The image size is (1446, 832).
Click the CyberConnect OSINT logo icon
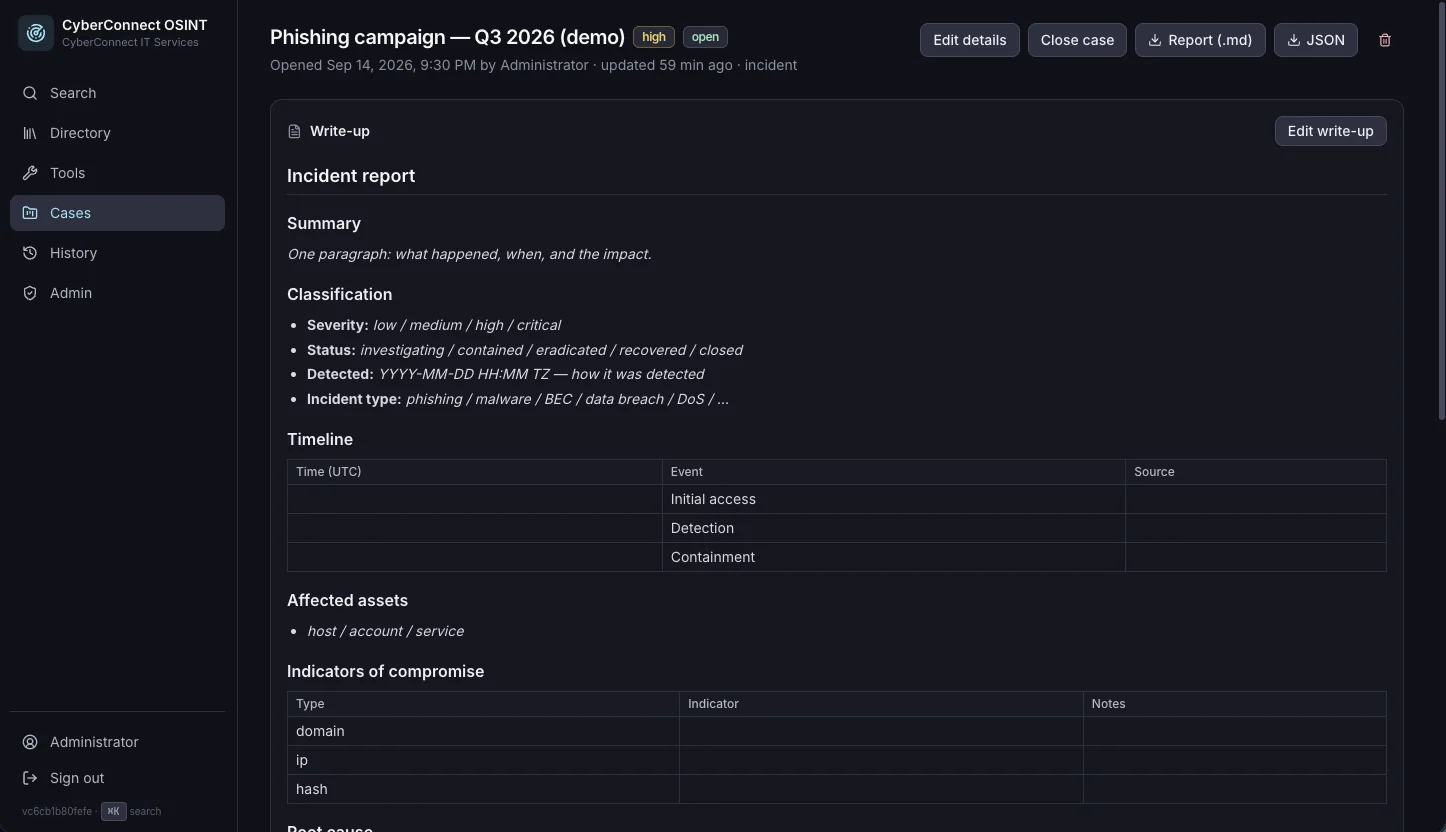[x=36, y=33]
